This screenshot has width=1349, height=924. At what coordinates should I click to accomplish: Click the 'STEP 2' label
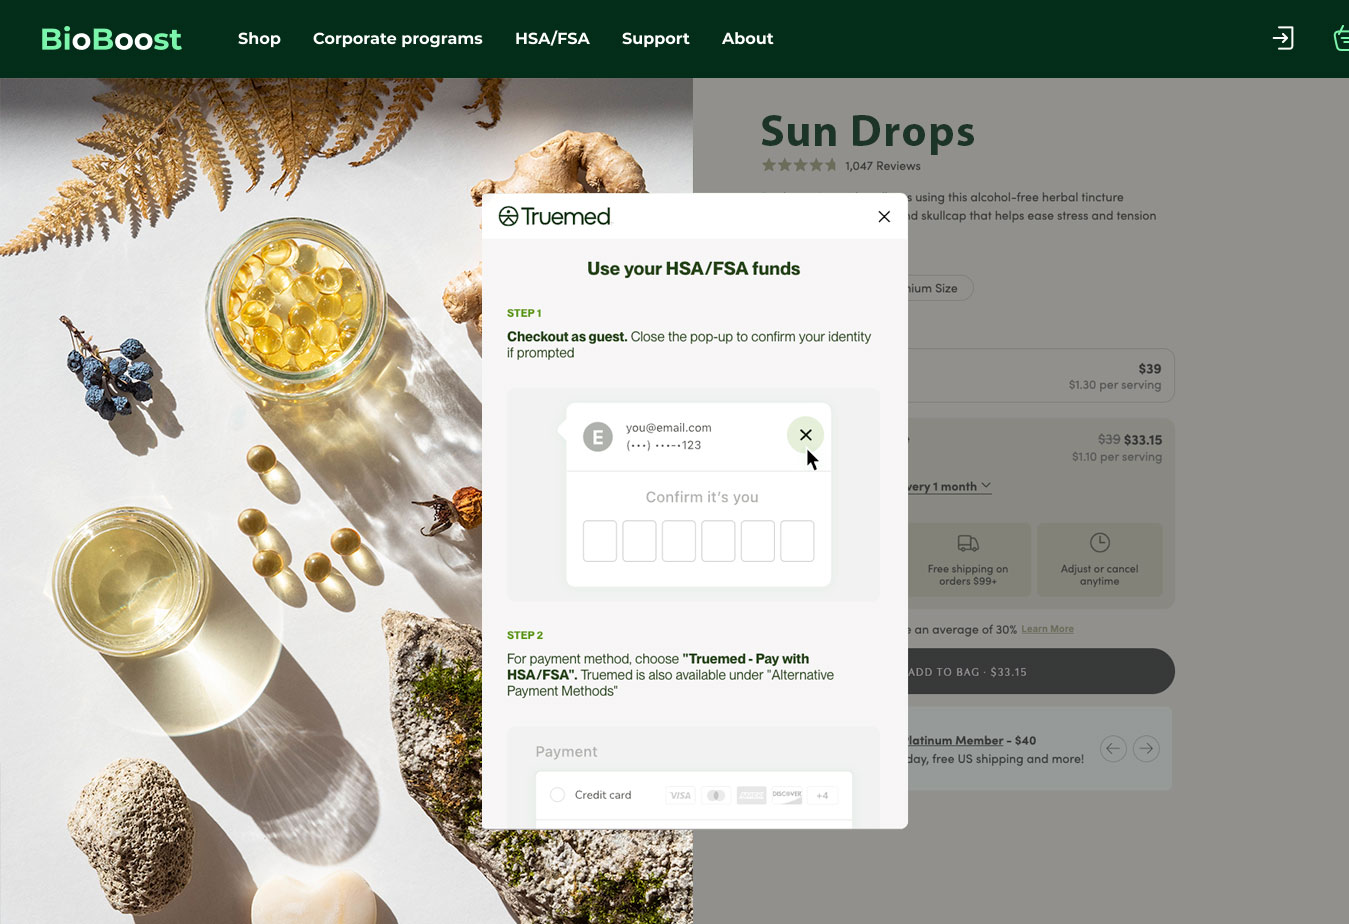(525, 635)
